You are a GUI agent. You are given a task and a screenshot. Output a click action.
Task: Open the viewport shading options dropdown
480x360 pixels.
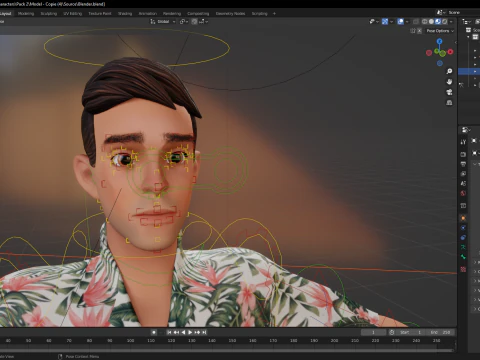click(x=451, y=22)
